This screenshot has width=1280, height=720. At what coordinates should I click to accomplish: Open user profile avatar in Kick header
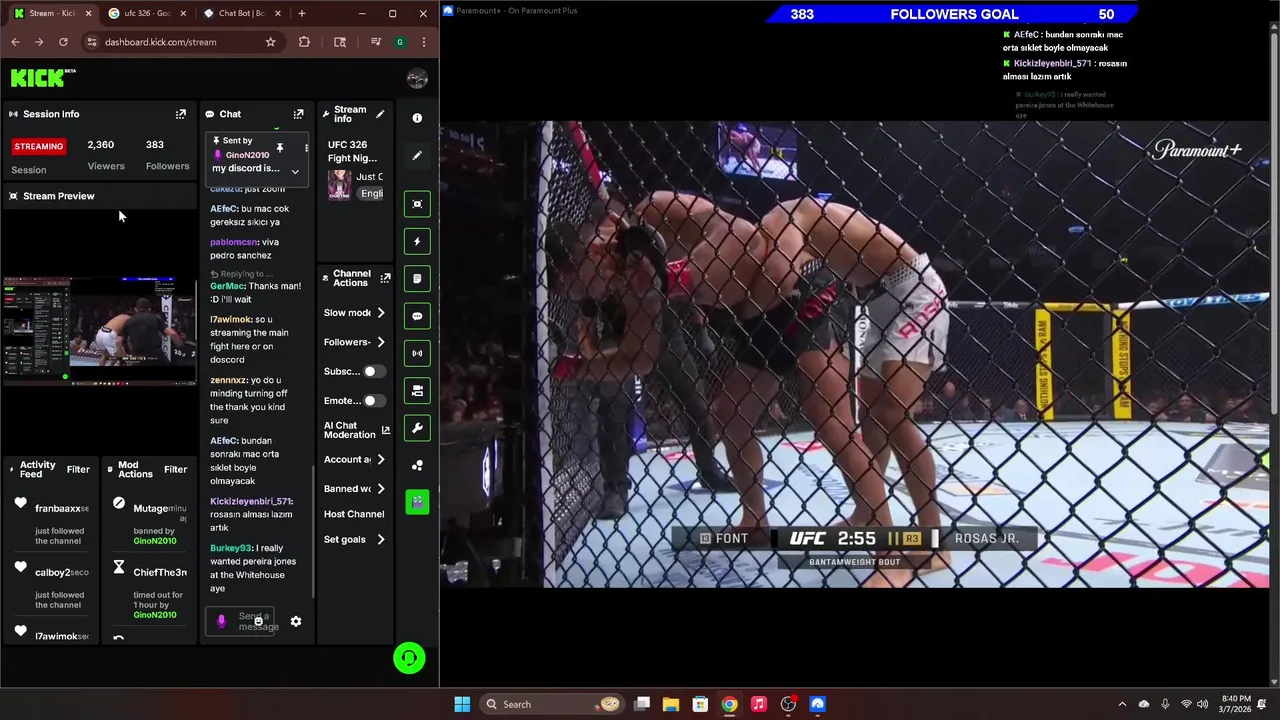coord(418,79)
